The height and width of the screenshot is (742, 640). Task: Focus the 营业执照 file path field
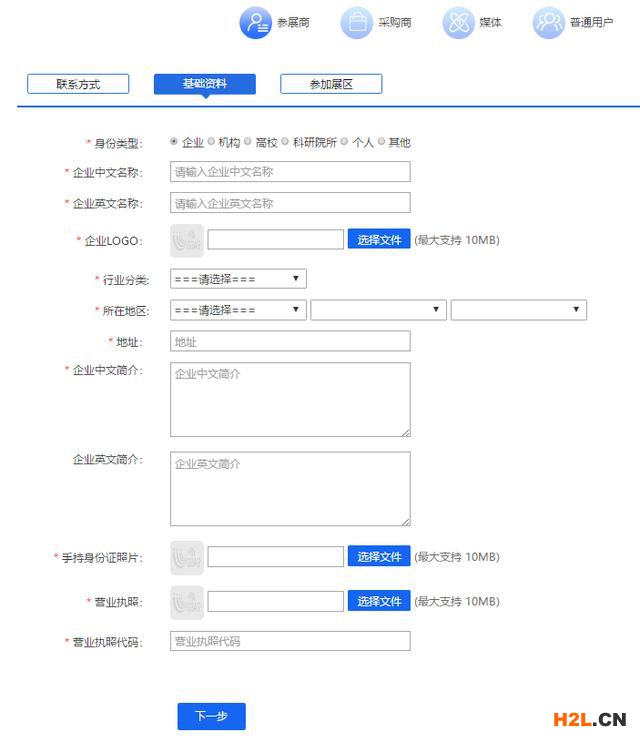click(276, 601)
